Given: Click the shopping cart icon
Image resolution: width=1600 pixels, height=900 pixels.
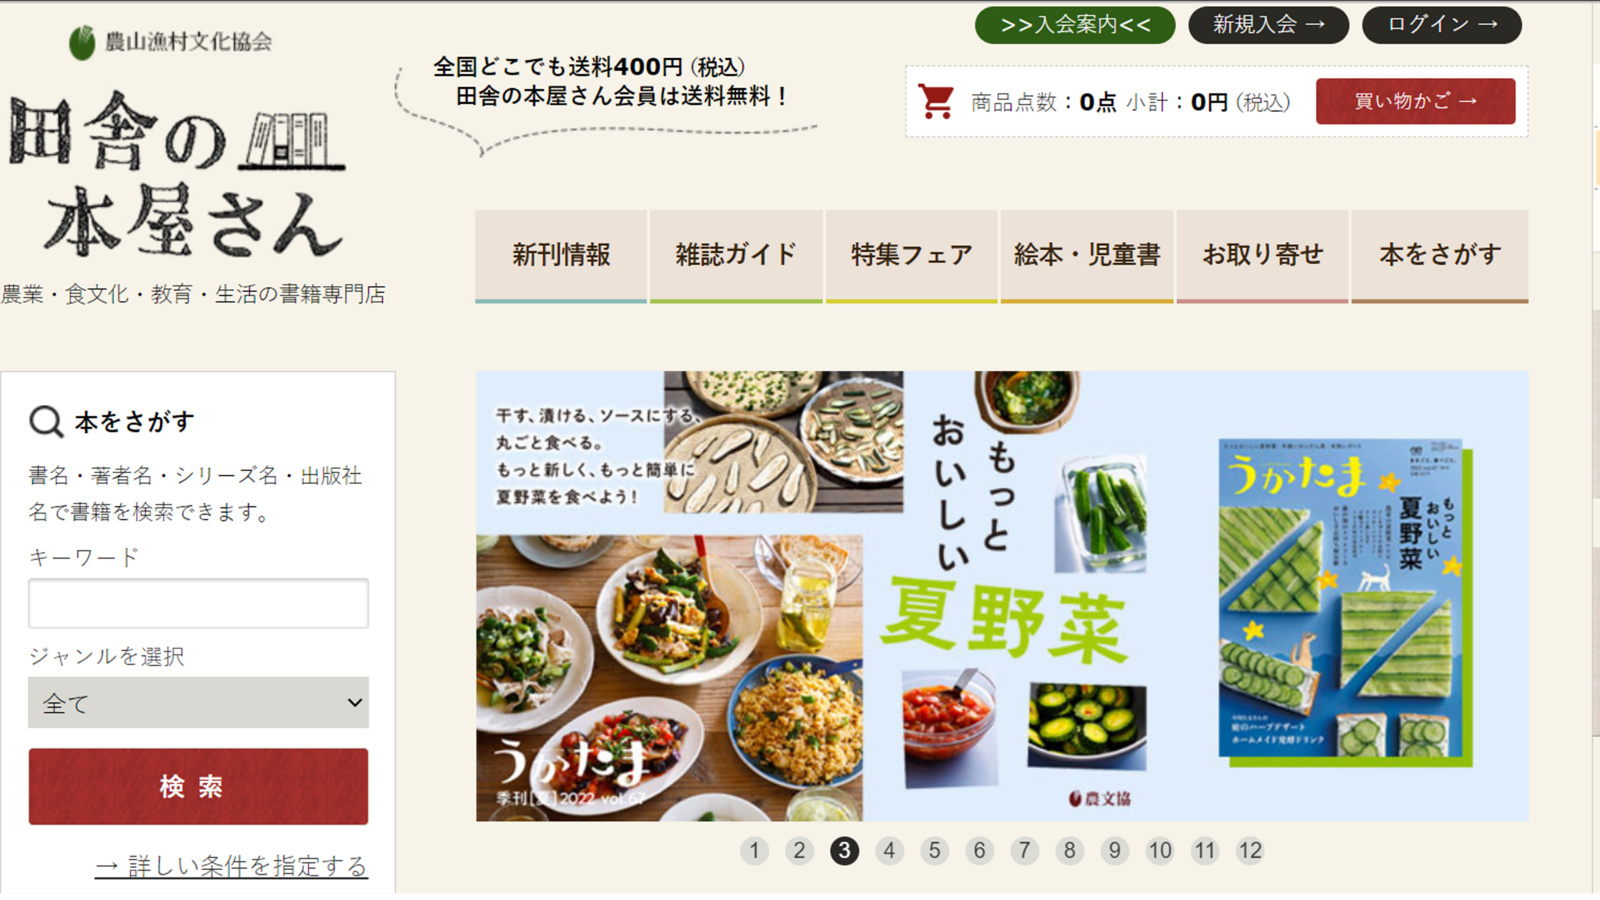Looking at the screenshot, I should coord(937,101).
